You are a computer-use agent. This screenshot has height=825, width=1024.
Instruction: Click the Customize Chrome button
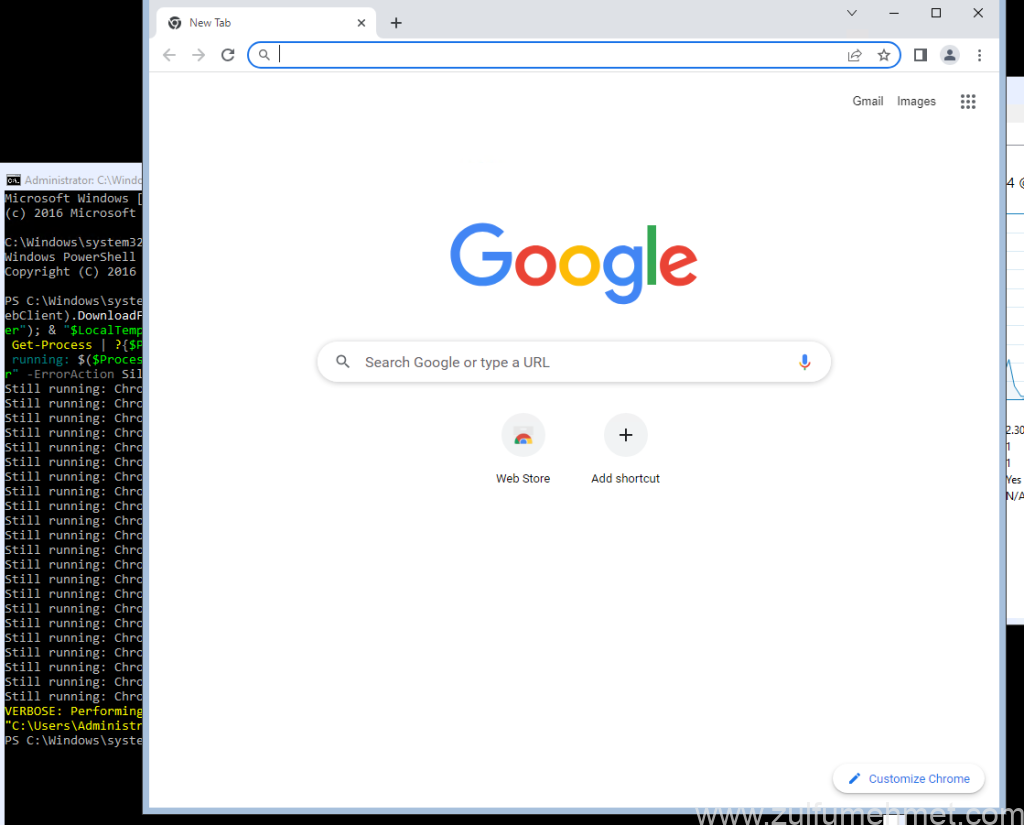pos(908,779)
